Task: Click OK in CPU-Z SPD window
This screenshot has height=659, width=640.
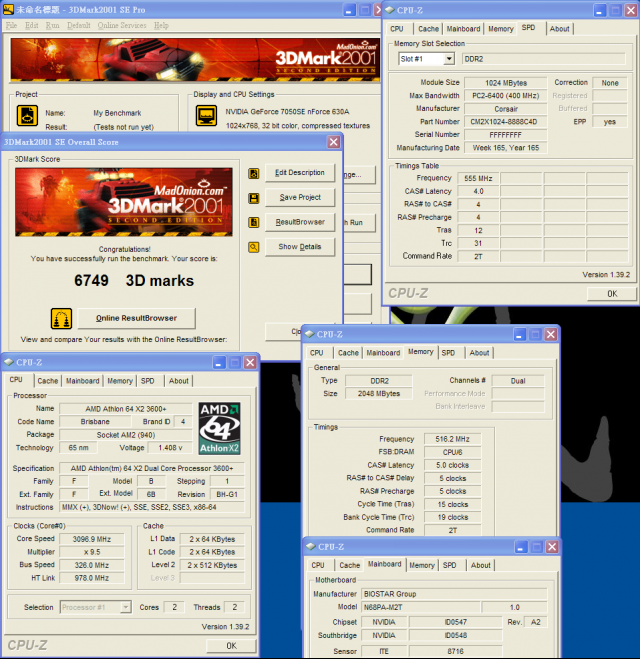Action: [x=612, y=294]
